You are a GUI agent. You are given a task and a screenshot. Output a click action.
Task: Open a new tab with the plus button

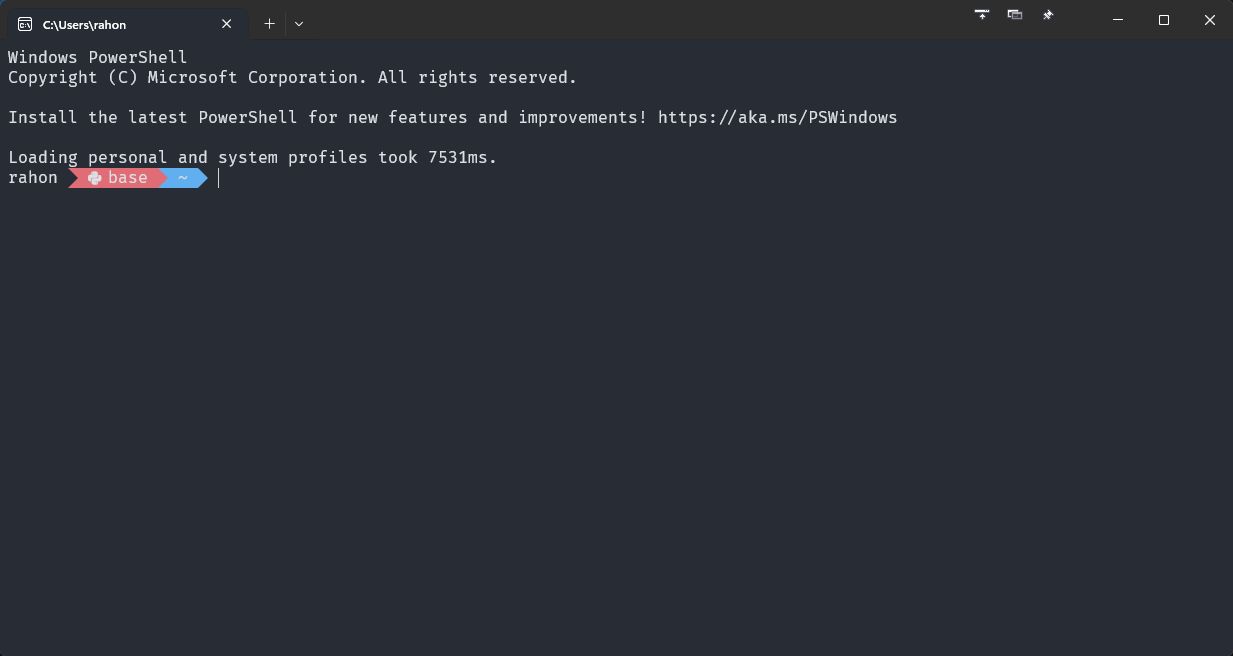pos(269,24)
